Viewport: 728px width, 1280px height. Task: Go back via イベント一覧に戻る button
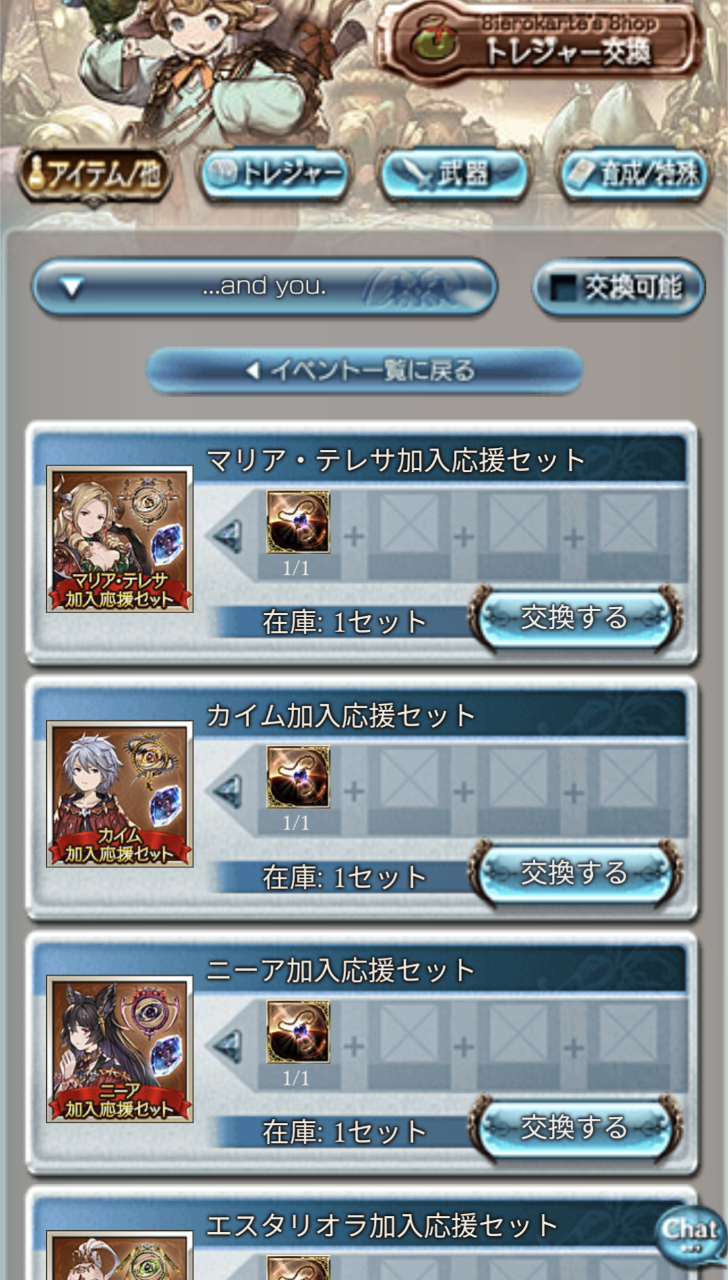pos(364,371)
